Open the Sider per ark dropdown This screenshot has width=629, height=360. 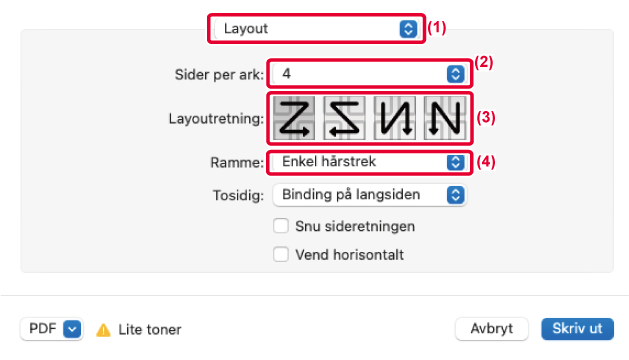[369, 74]
